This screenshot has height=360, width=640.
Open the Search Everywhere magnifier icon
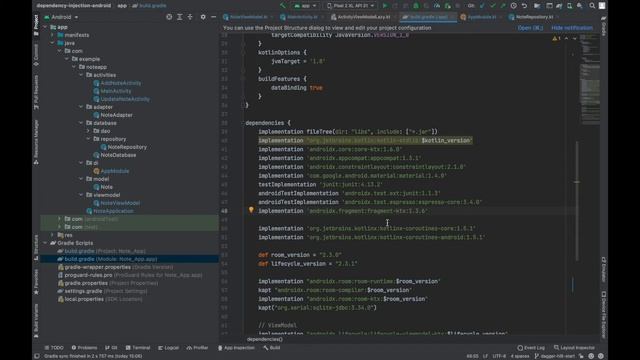click(592, 6)
